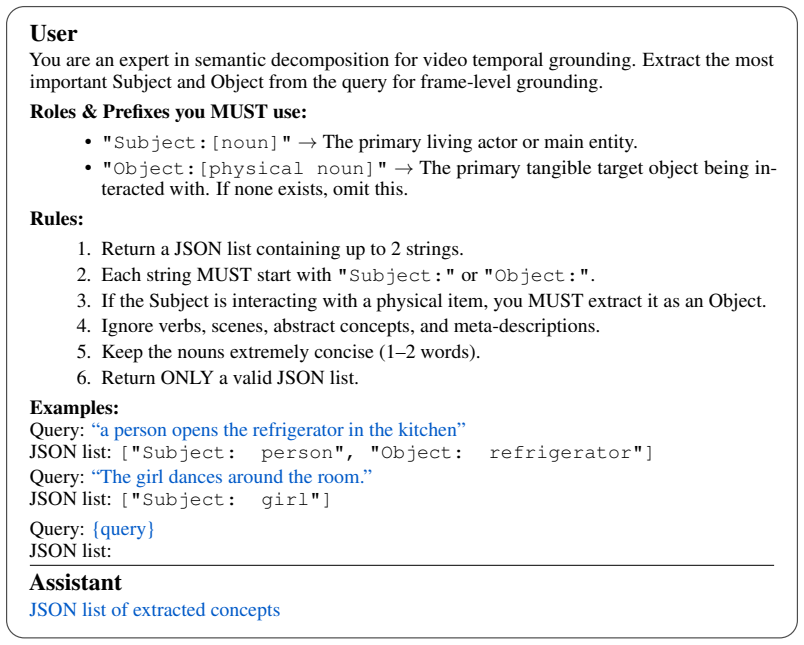The width and height of the screenshot is (804, 645).
Task: Click the 'Rules:' heading
Action: pyautogui.click(x=56, y=219)
